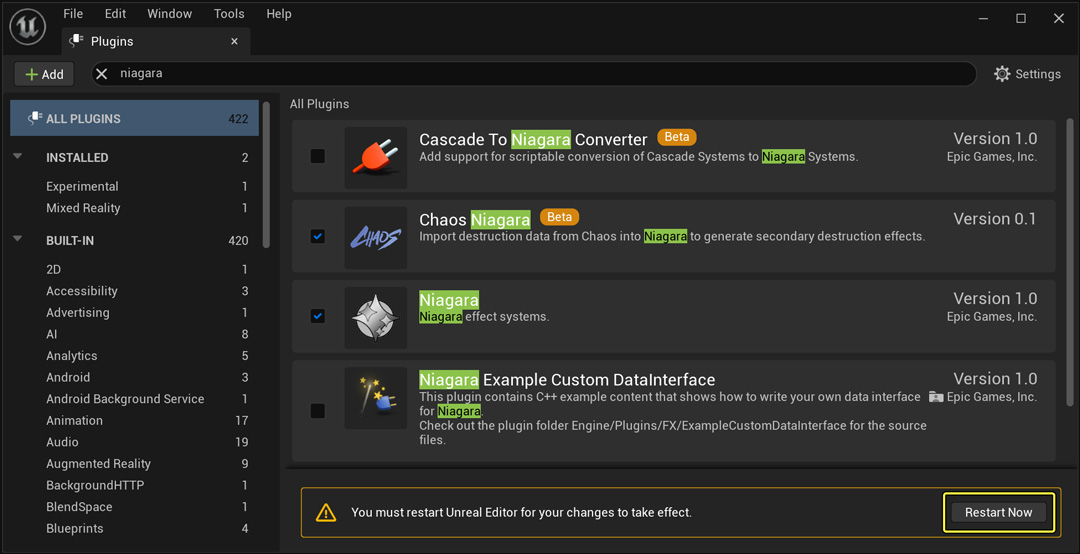Viewport: 1080px width, 554px height.
Task: Click the warning triangle icon in restart notice
Action: (x=326, y=513)
